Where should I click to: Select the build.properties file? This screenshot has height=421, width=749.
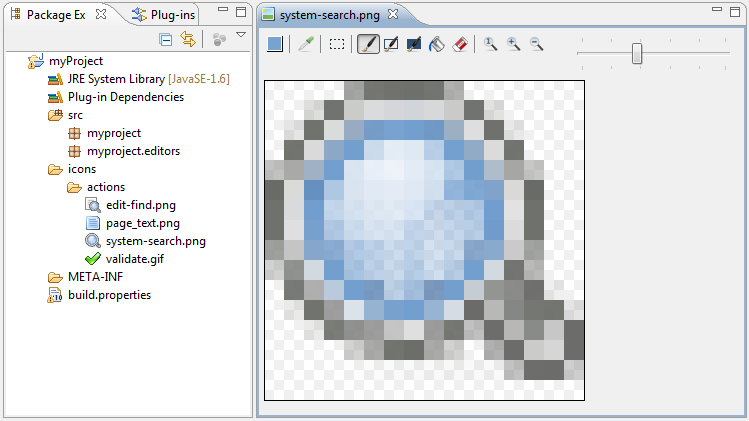109,295
